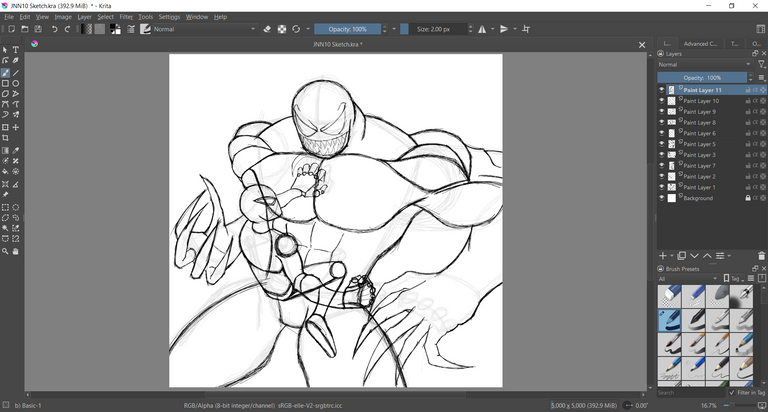Select the Move tool
768x412 pixels.
pyautogui.click(x=16, y=127)
